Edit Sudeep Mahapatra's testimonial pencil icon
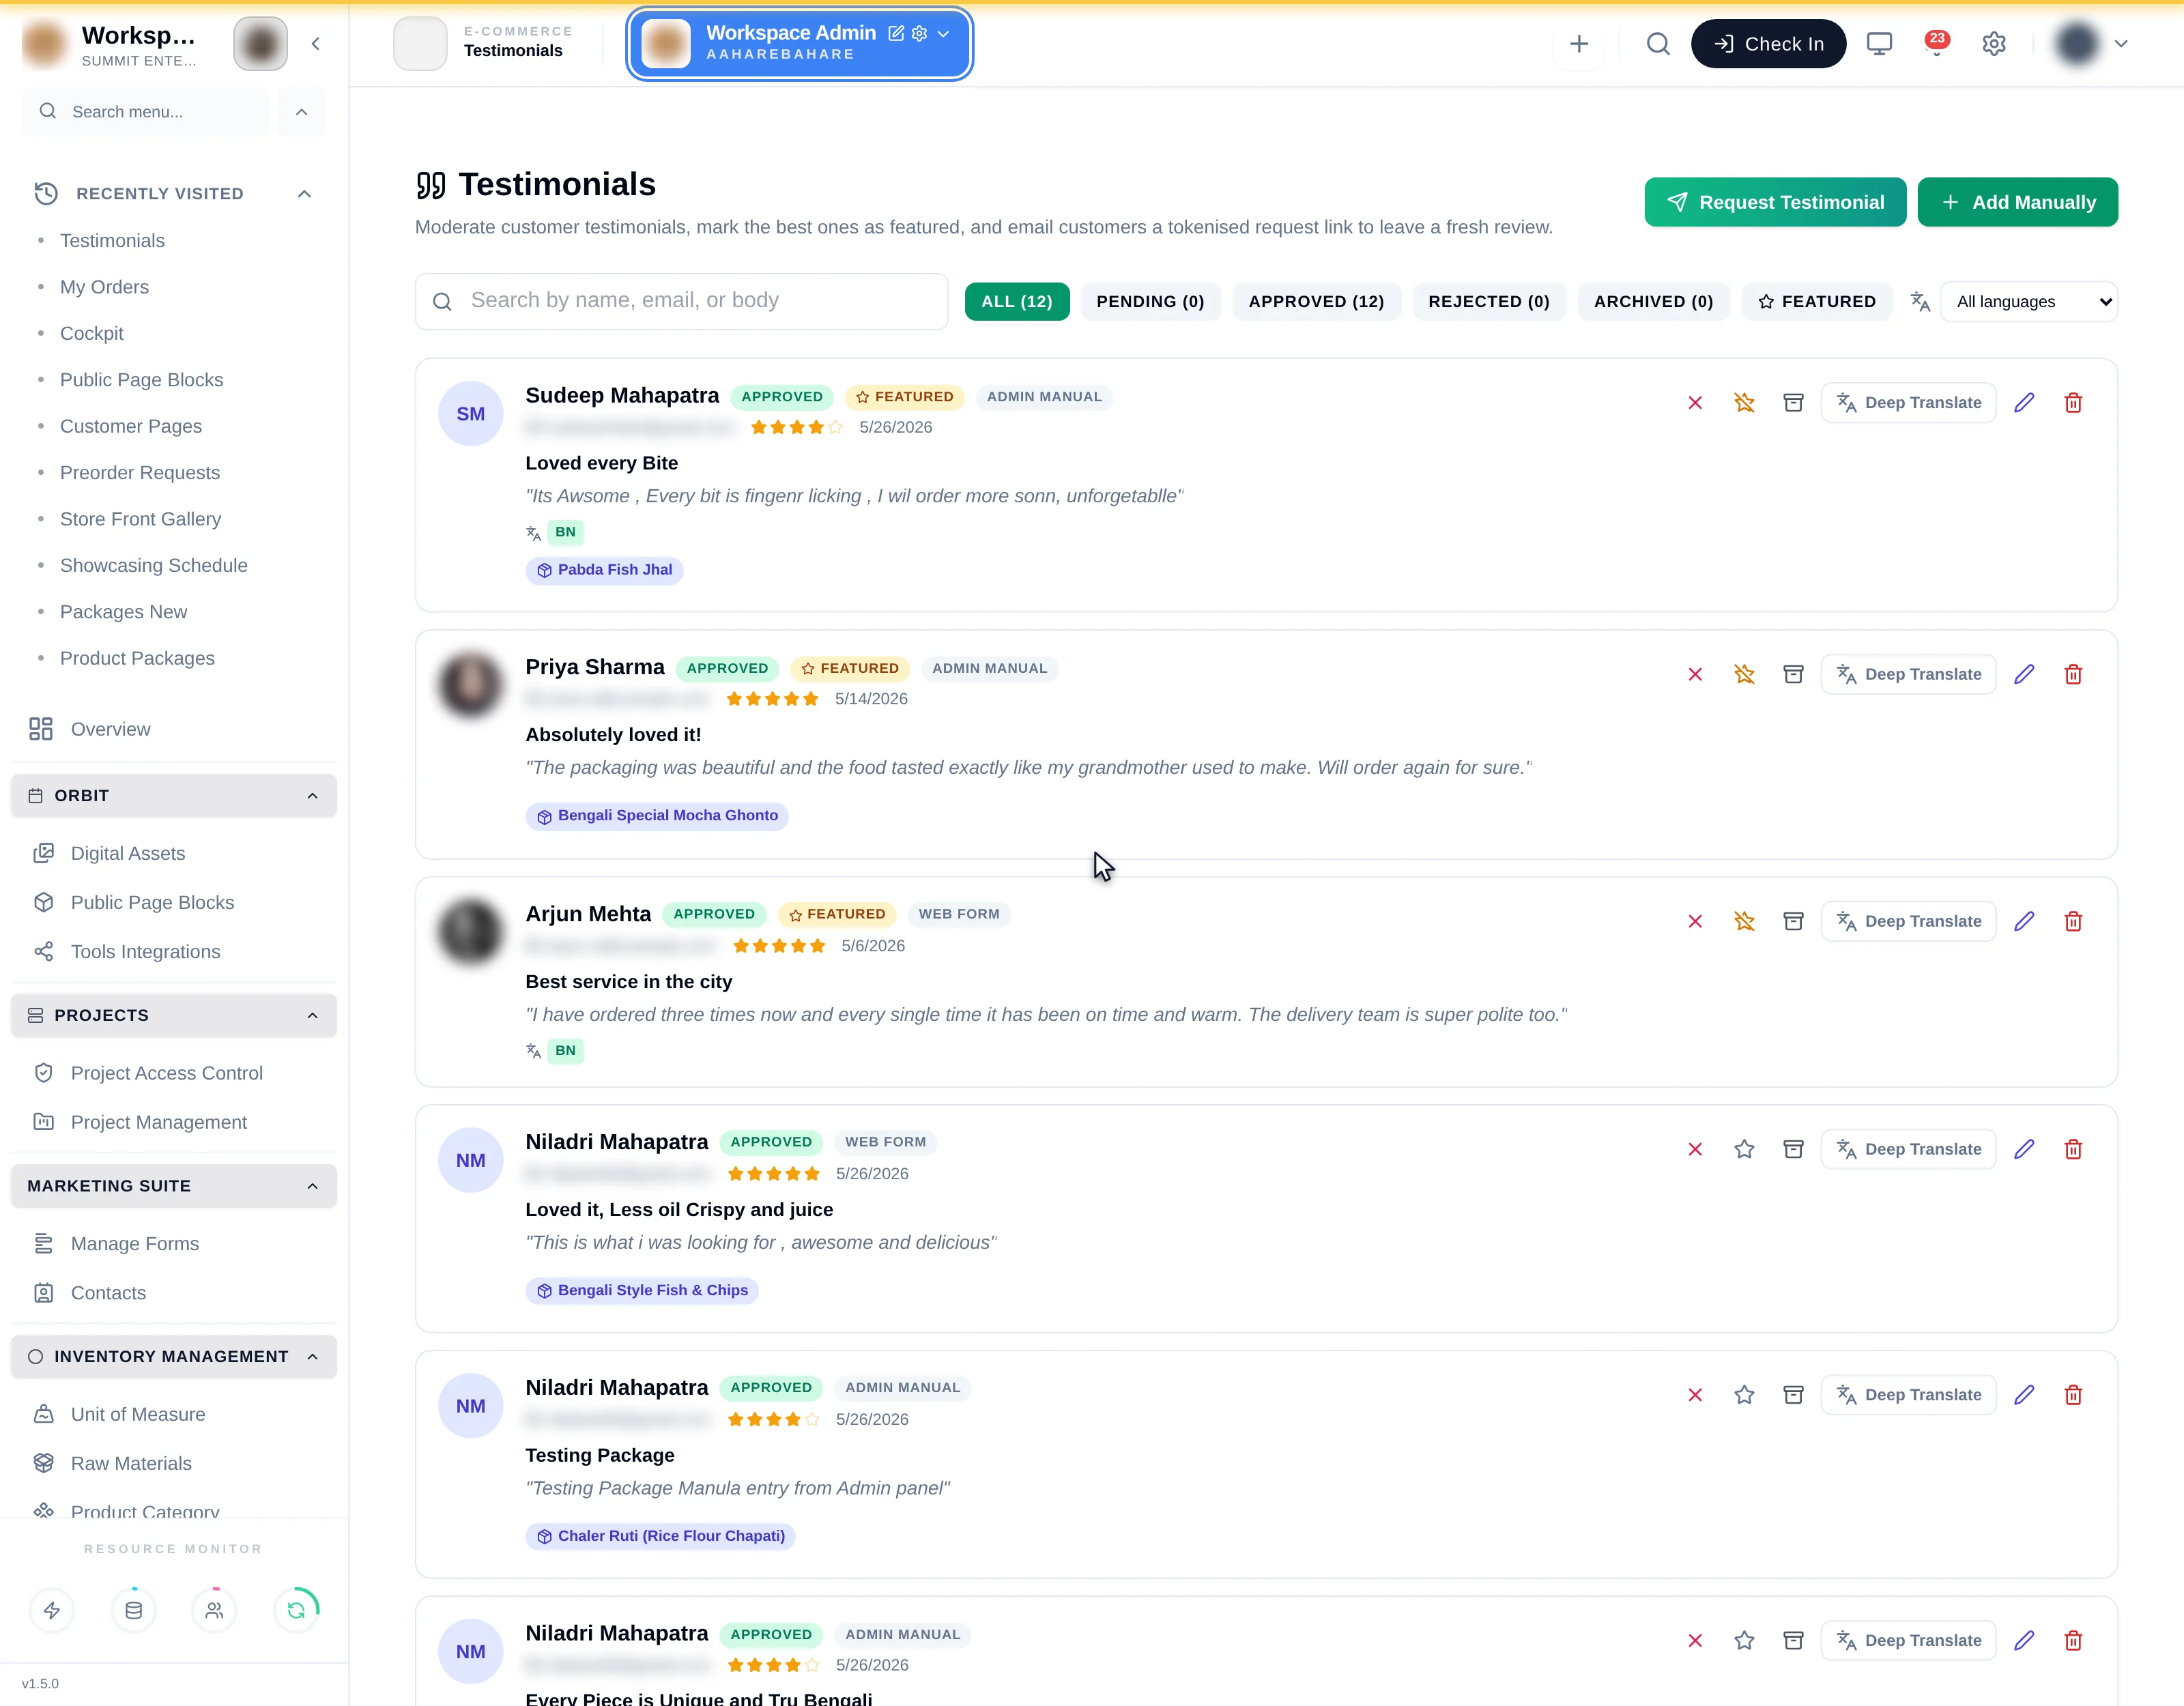Screen dimensions: 2184x1706 tap(2024, 402)
